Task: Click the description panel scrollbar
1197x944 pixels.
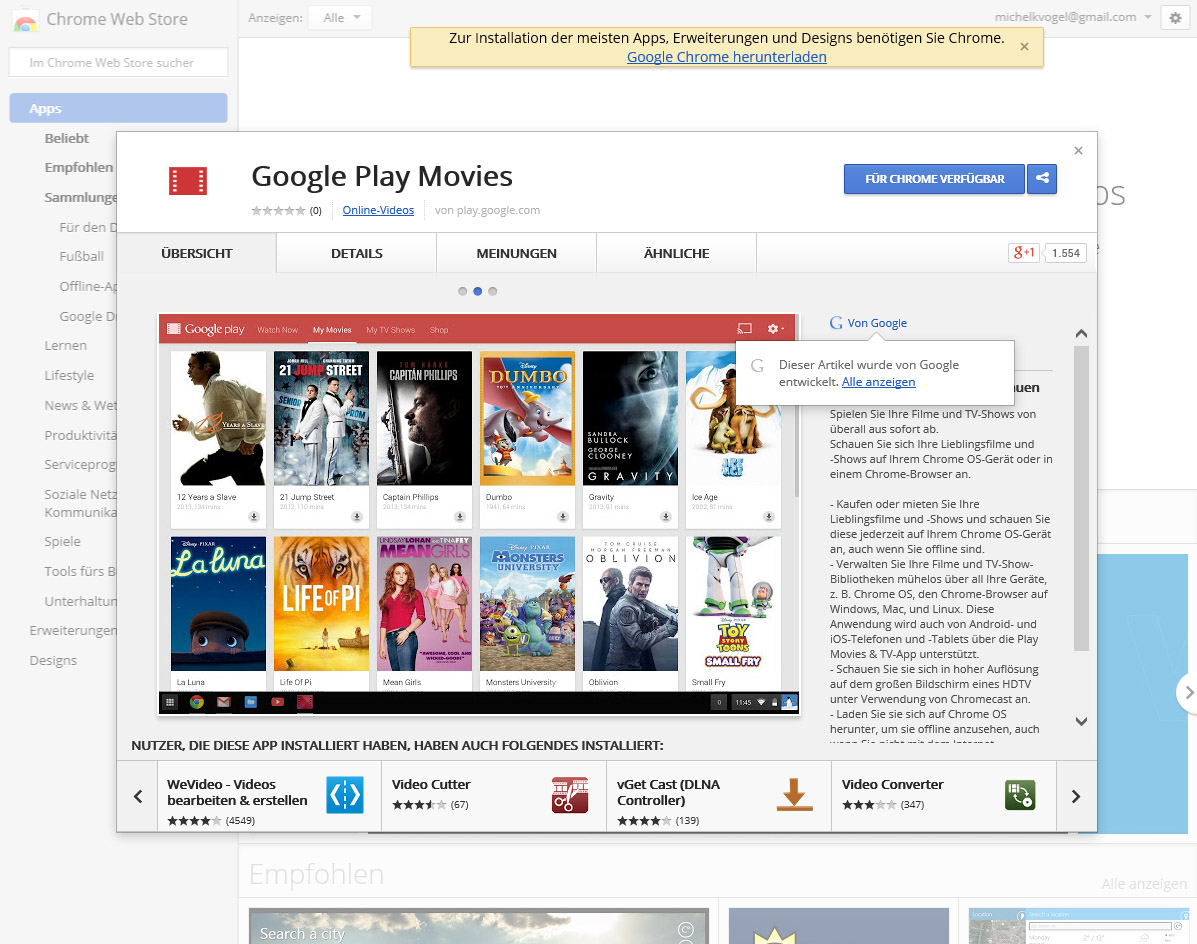Action: point(1081,498)
